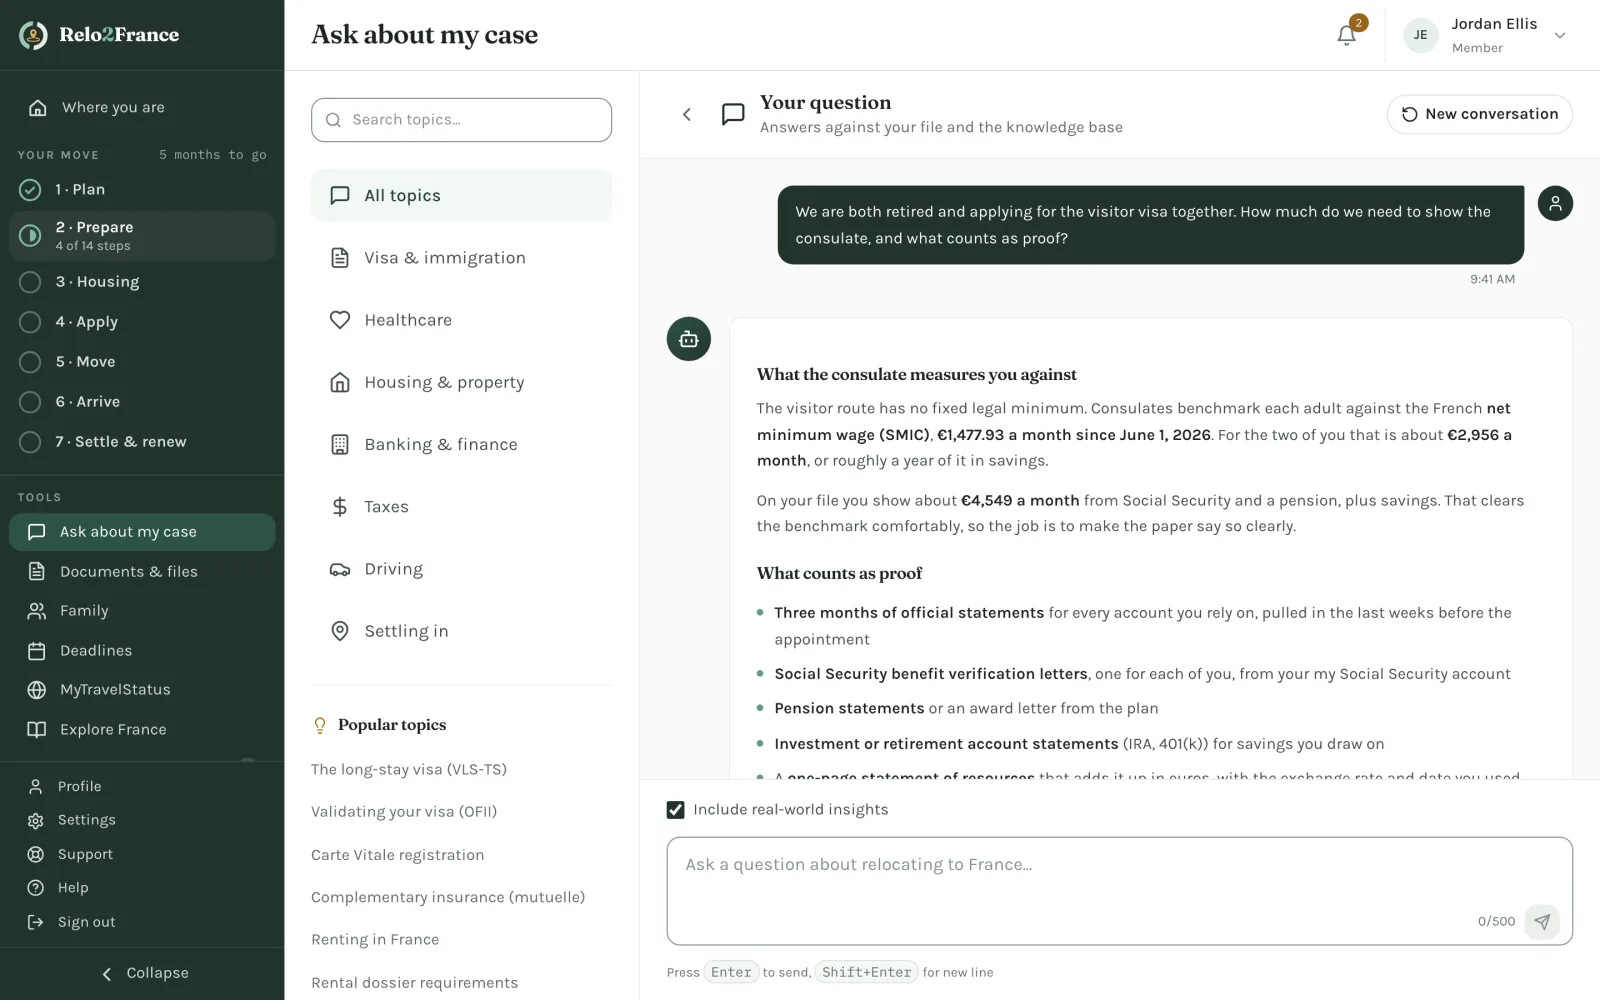Open MyTravelStatus globe item
The image size is (1600, 1000).
[x=142, y=689]
